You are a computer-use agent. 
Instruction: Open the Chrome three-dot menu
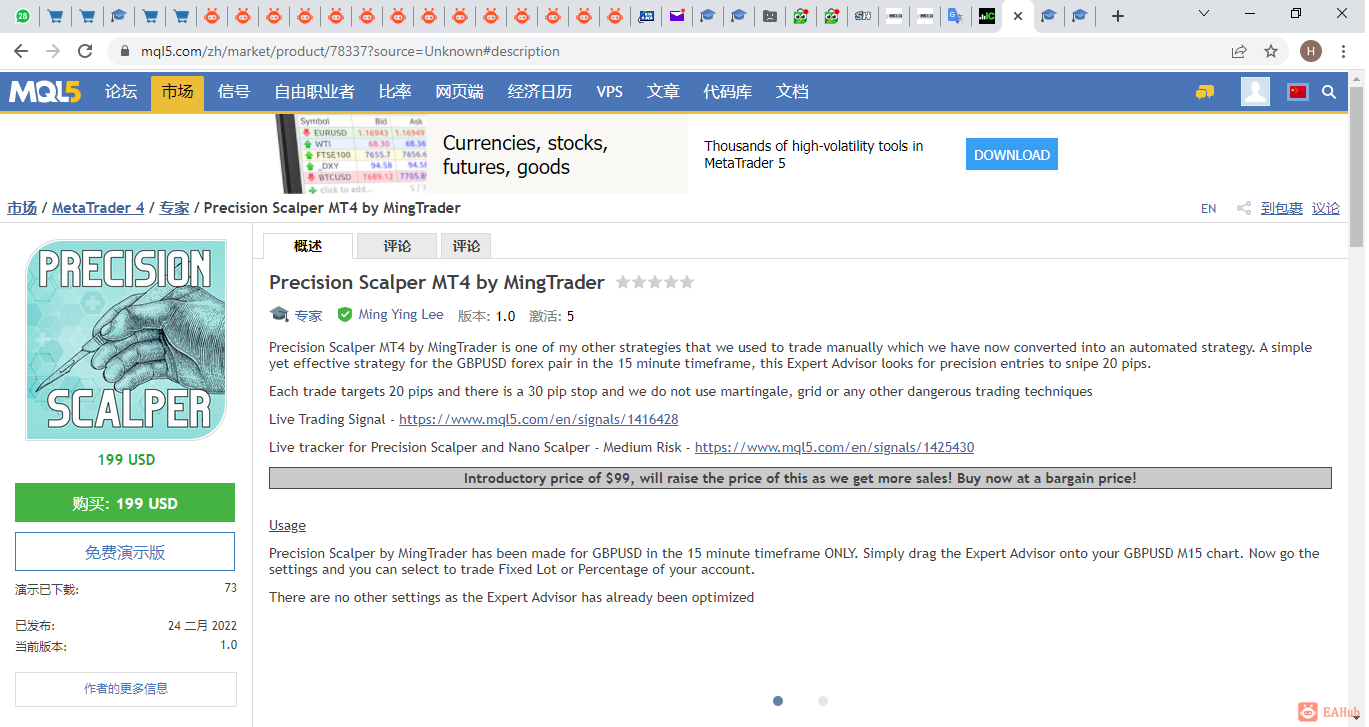(x=1343, y=51)
